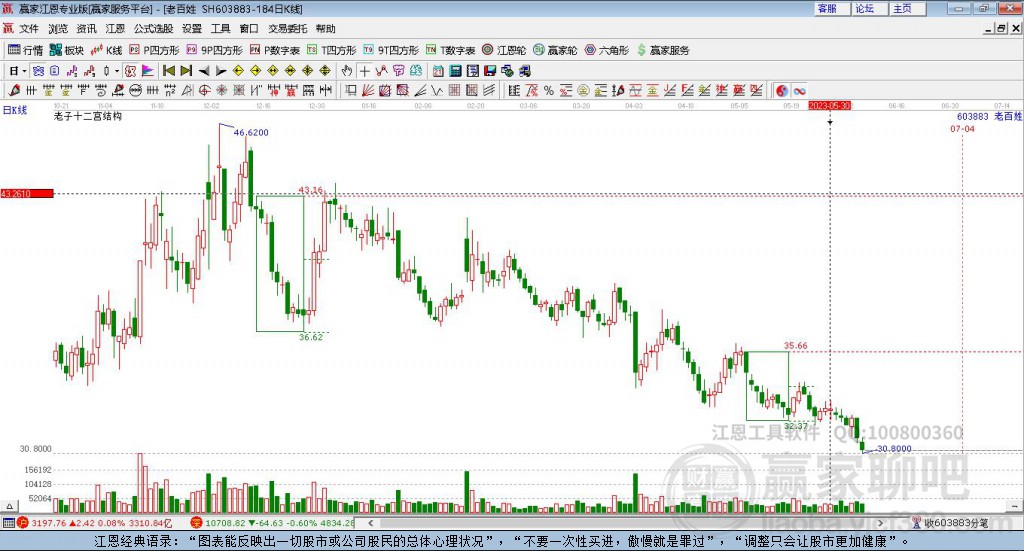Open 赢家服务 with dollar icon

pos(663,50)
